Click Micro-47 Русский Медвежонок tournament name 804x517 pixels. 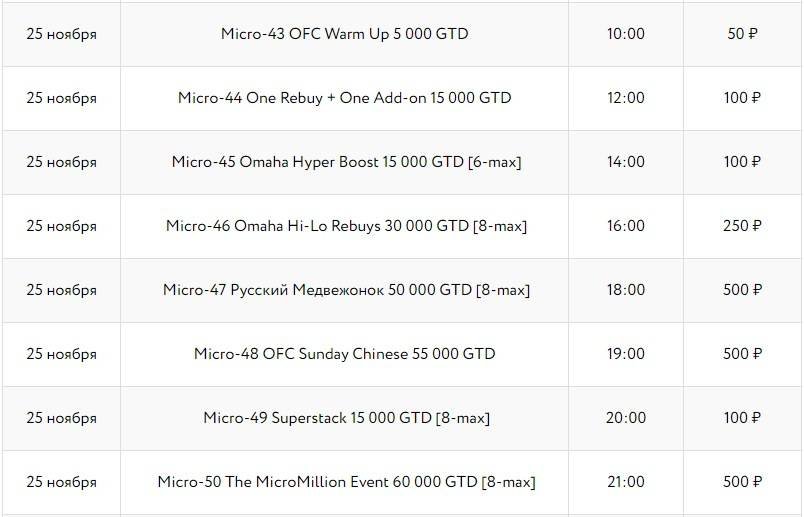pos(346,290)
